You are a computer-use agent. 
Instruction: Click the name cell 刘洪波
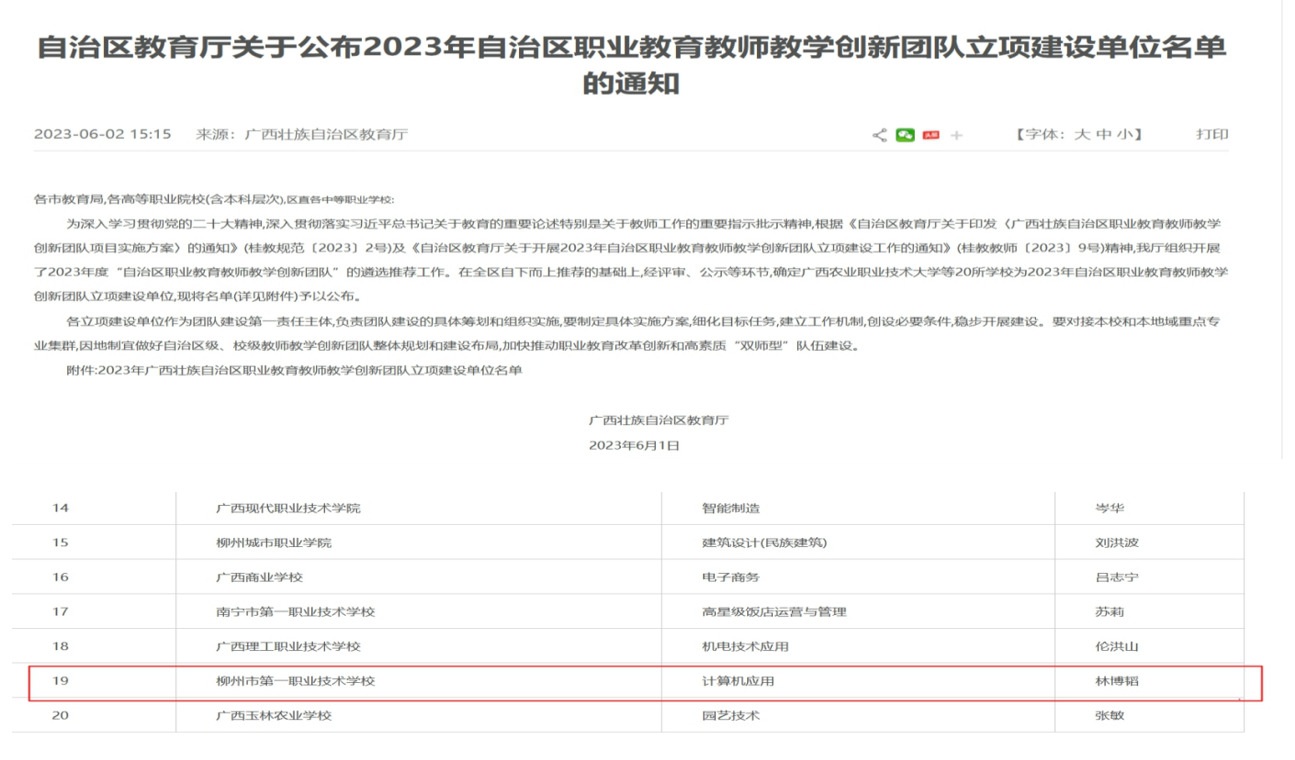click(1117, 542)
